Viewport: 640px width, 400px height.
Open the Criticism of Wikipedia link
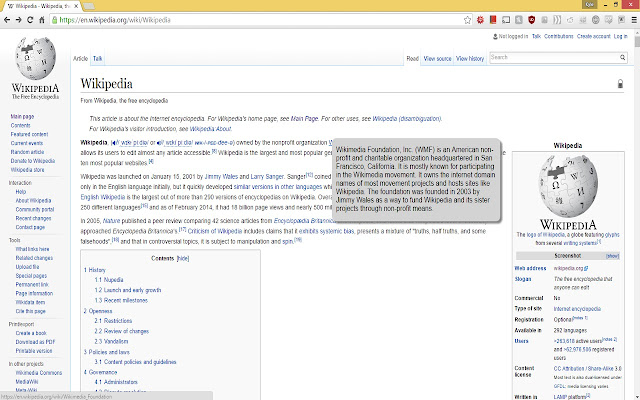(x=215, y=231)
